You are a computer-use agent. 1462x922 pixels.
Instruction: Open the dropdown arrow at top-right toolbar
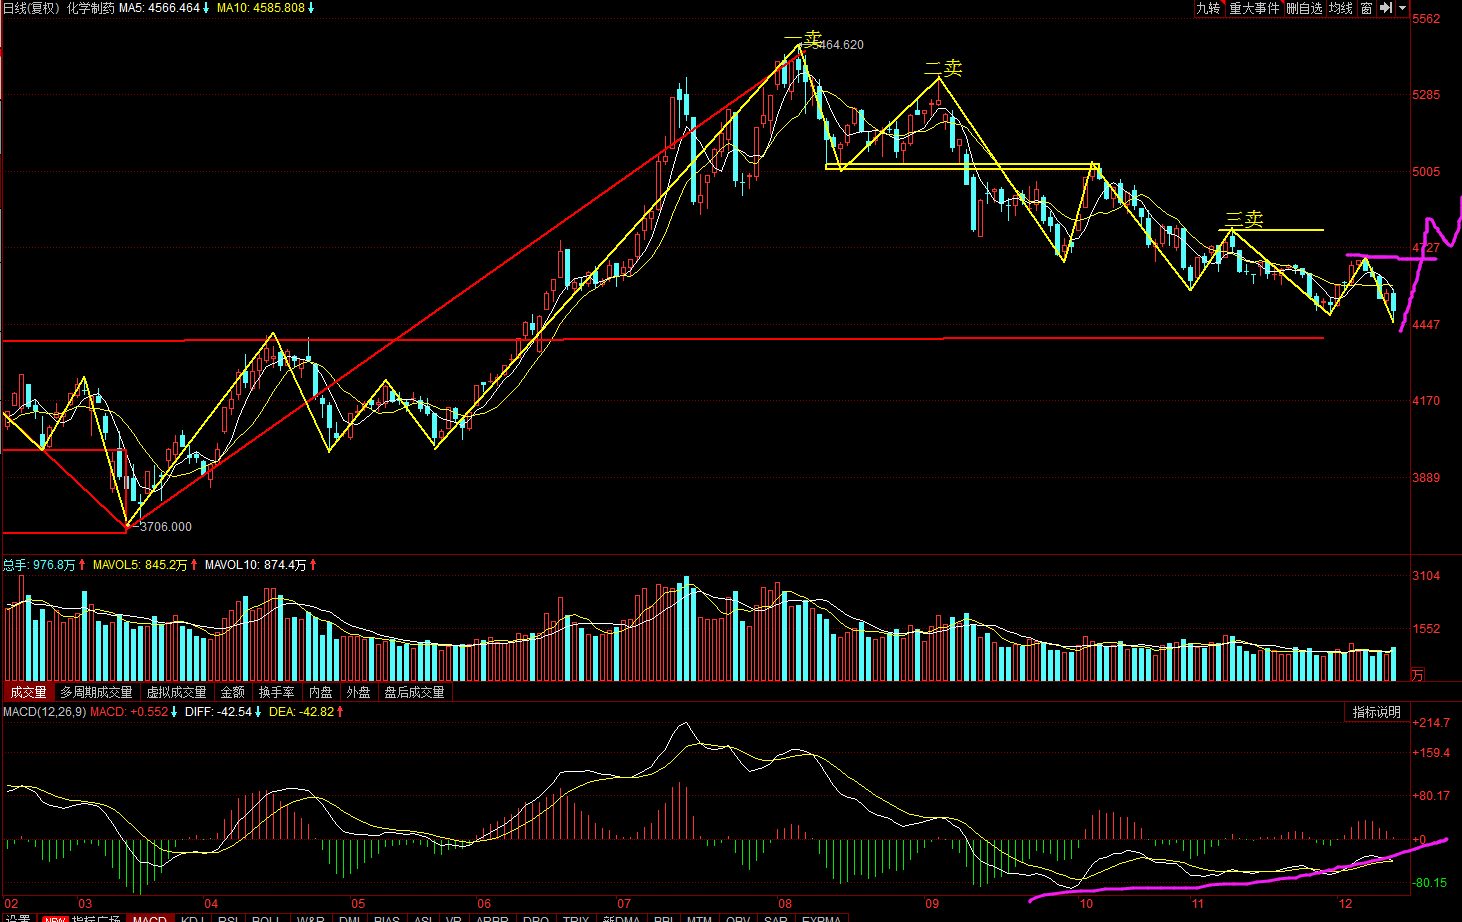pos(1402,8)
